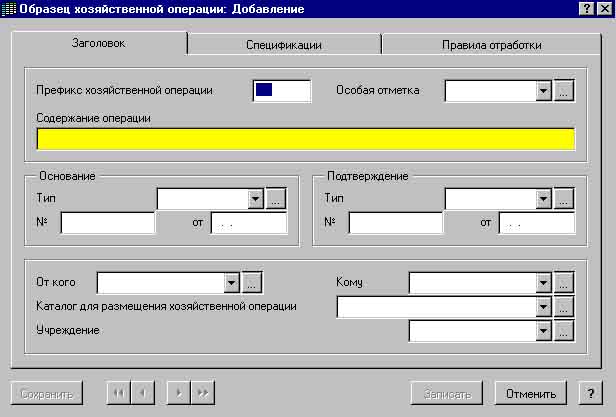
Task: Open the ellipsis browse button for Подтверждение Тип
Action: click(564, 198)
